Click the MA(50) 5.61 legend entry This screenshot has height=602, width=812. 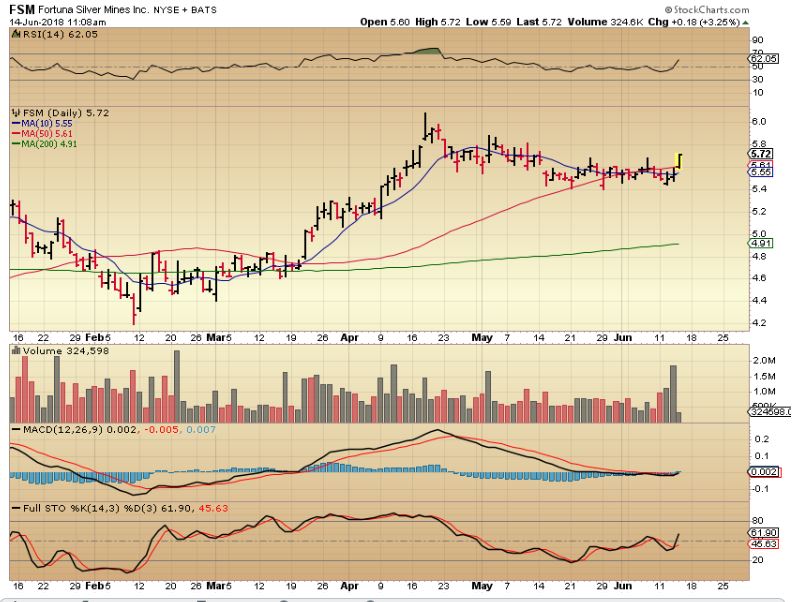[x=42, y=134]
